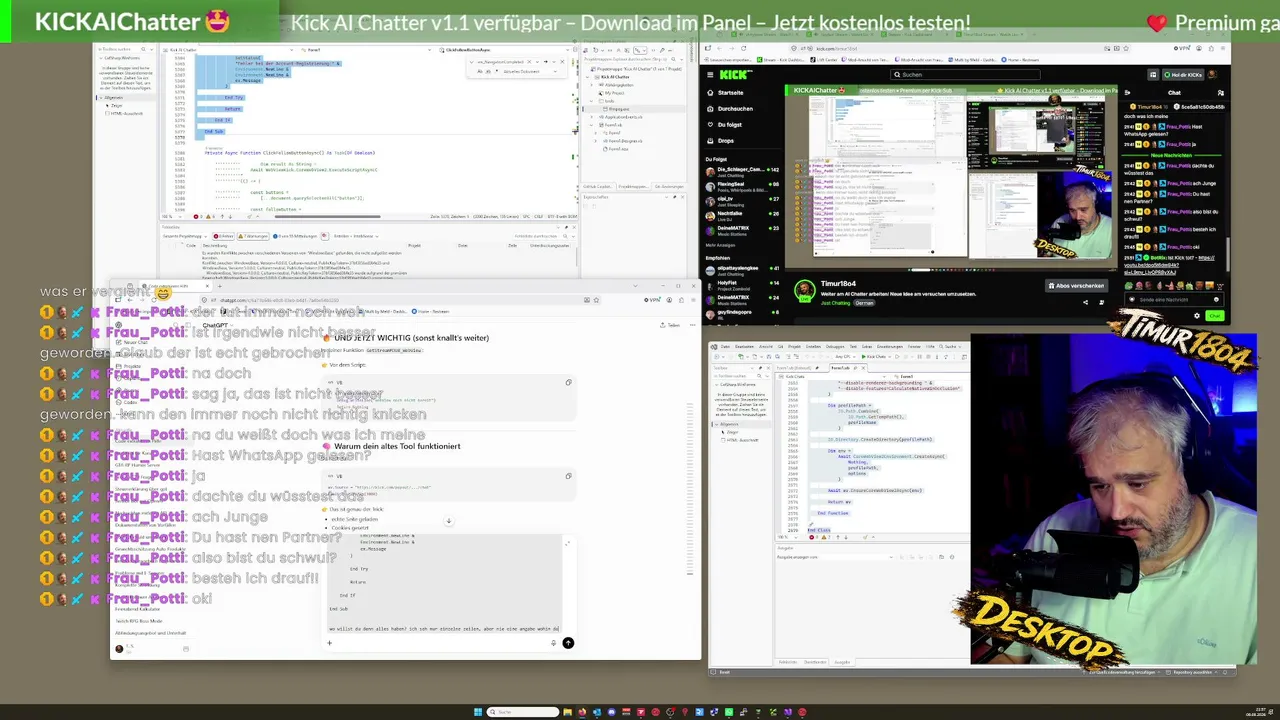Screen dimensions: 1280x720
Task: Click the Teilen button in ChatGPT
Action: click(x=670, y=325)
